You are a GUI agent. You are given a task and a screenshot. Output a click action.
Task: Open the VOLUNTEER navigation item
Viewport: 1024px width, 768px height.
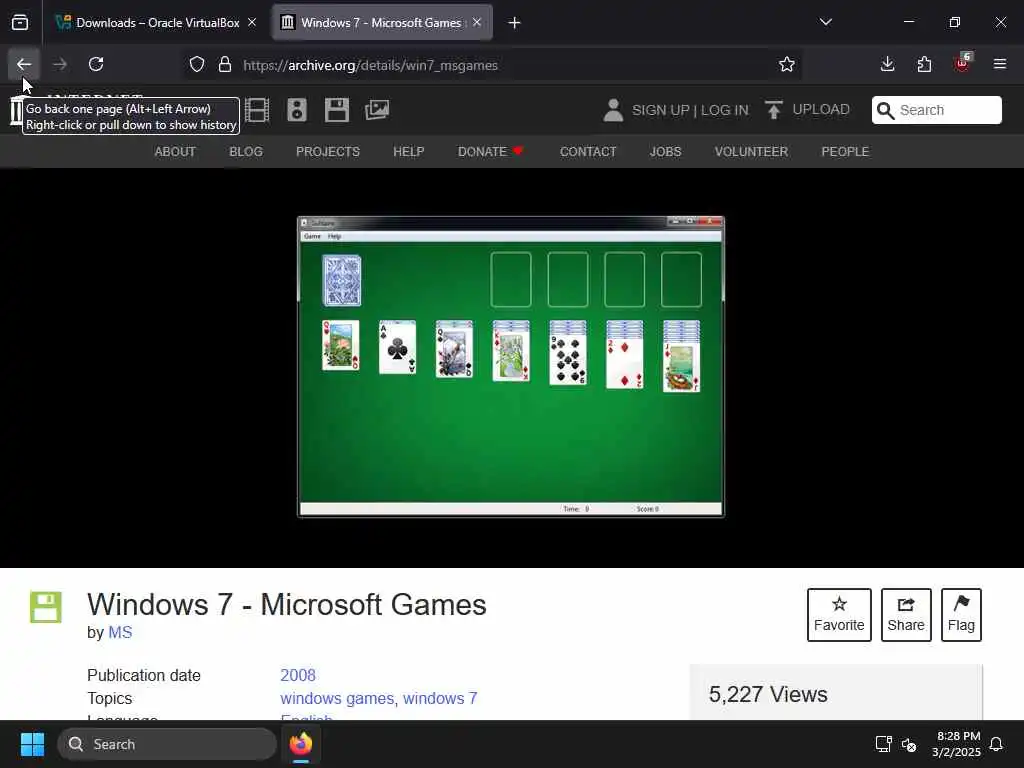[751, 152]
